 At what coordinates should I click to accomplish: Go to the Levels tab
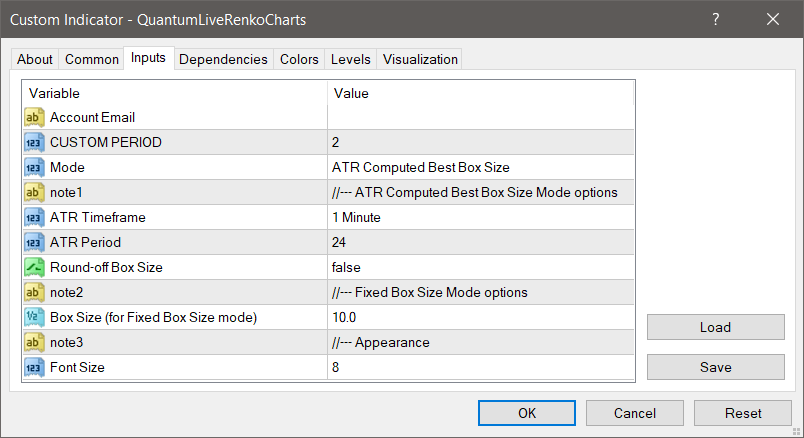click(x=351, y=59)
